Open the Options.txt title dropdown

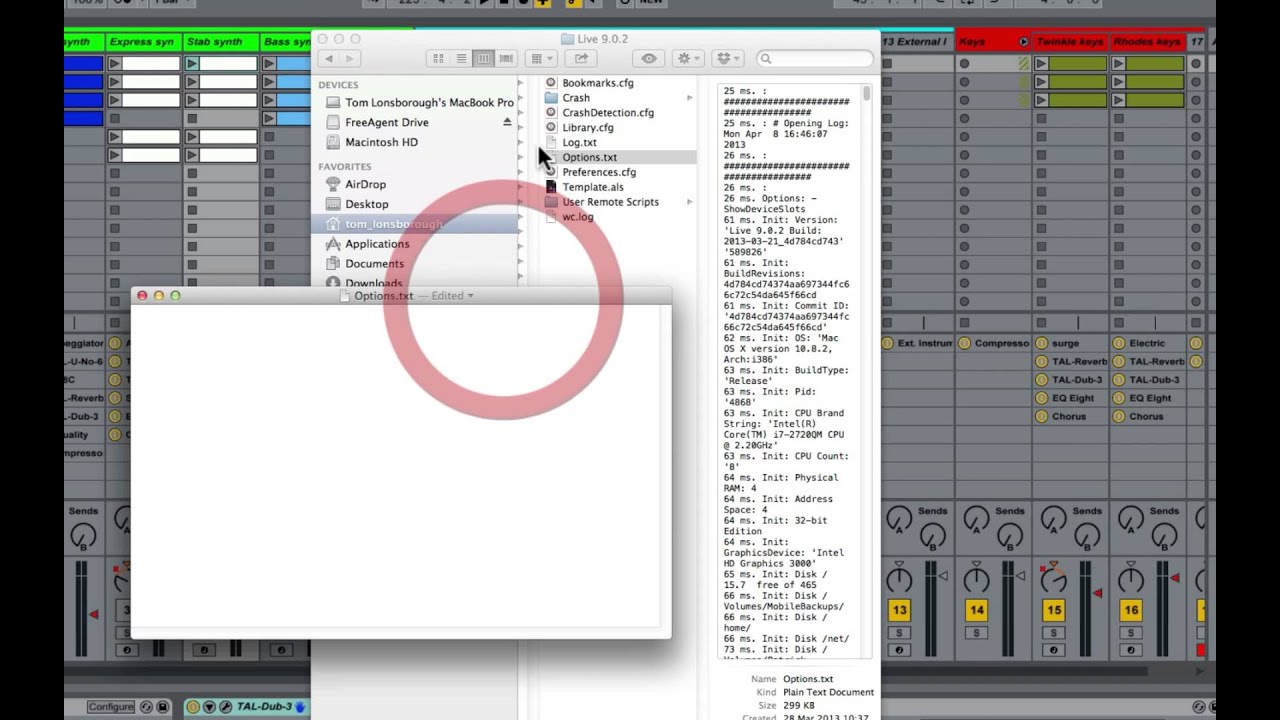[470, 296]
